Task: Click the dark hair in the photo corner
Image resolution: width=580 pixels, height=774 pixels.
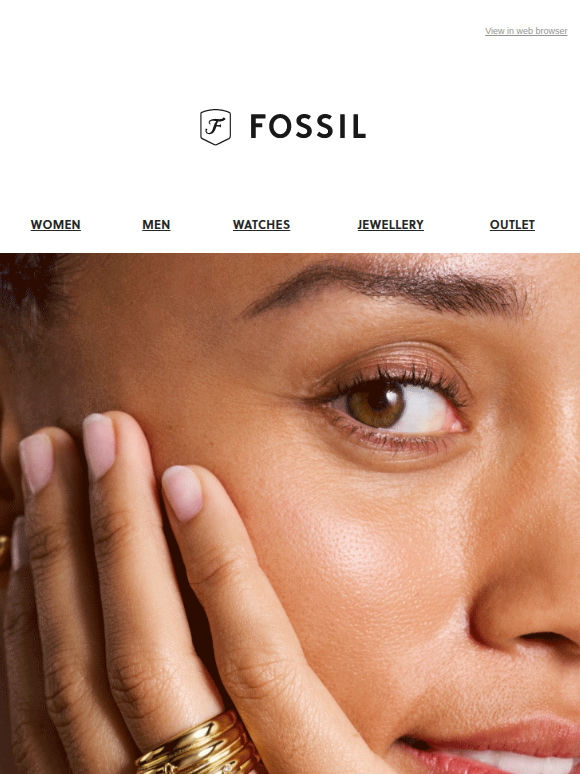Action: [27, 286]
